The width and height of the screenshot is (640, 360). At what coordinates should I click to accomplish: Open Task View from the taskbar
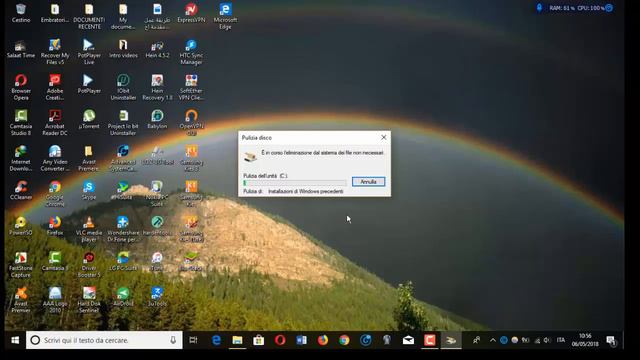tap(193, 340)
